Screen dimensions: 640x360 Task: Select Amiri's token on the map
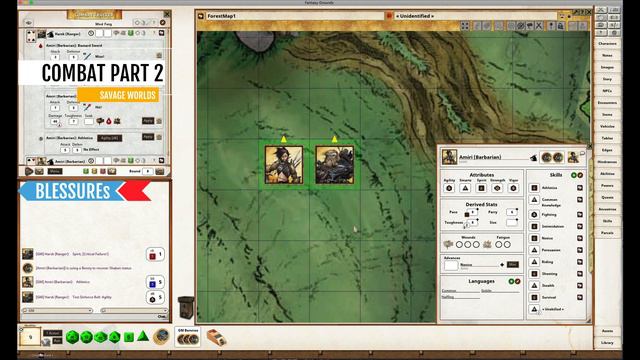[x=284, y=165]
